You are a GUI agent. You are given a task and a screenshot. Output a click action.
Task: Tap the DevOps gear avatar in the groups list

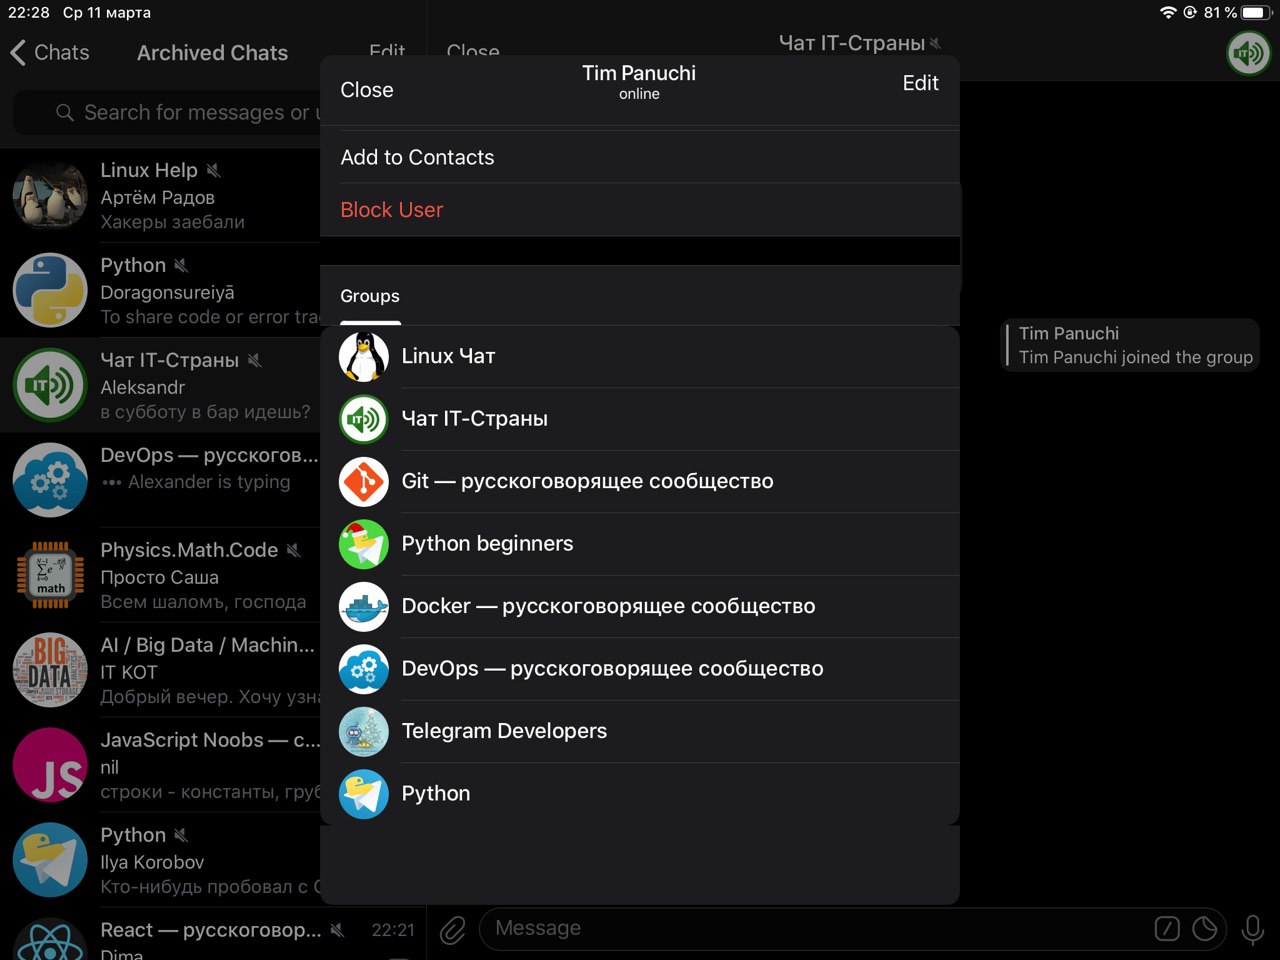click(364, 669)
